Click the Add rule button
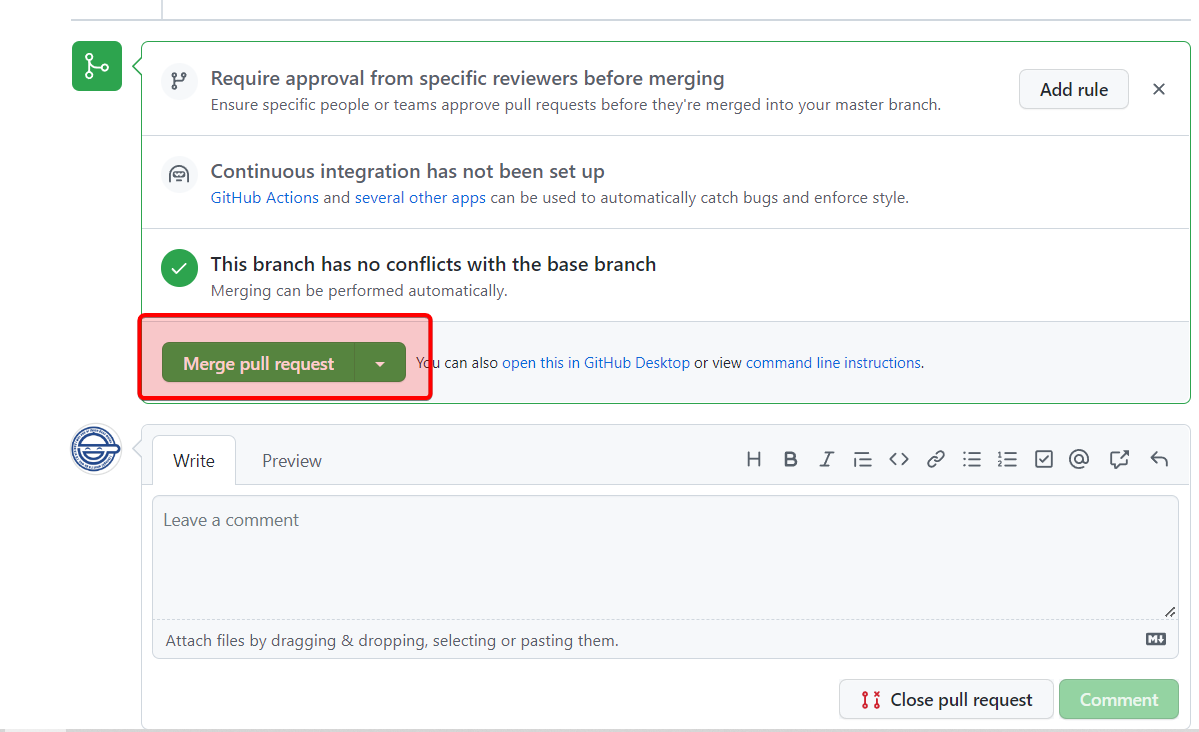The width and height of the screenshot is (1199, 732). (x=1073, y=89)
